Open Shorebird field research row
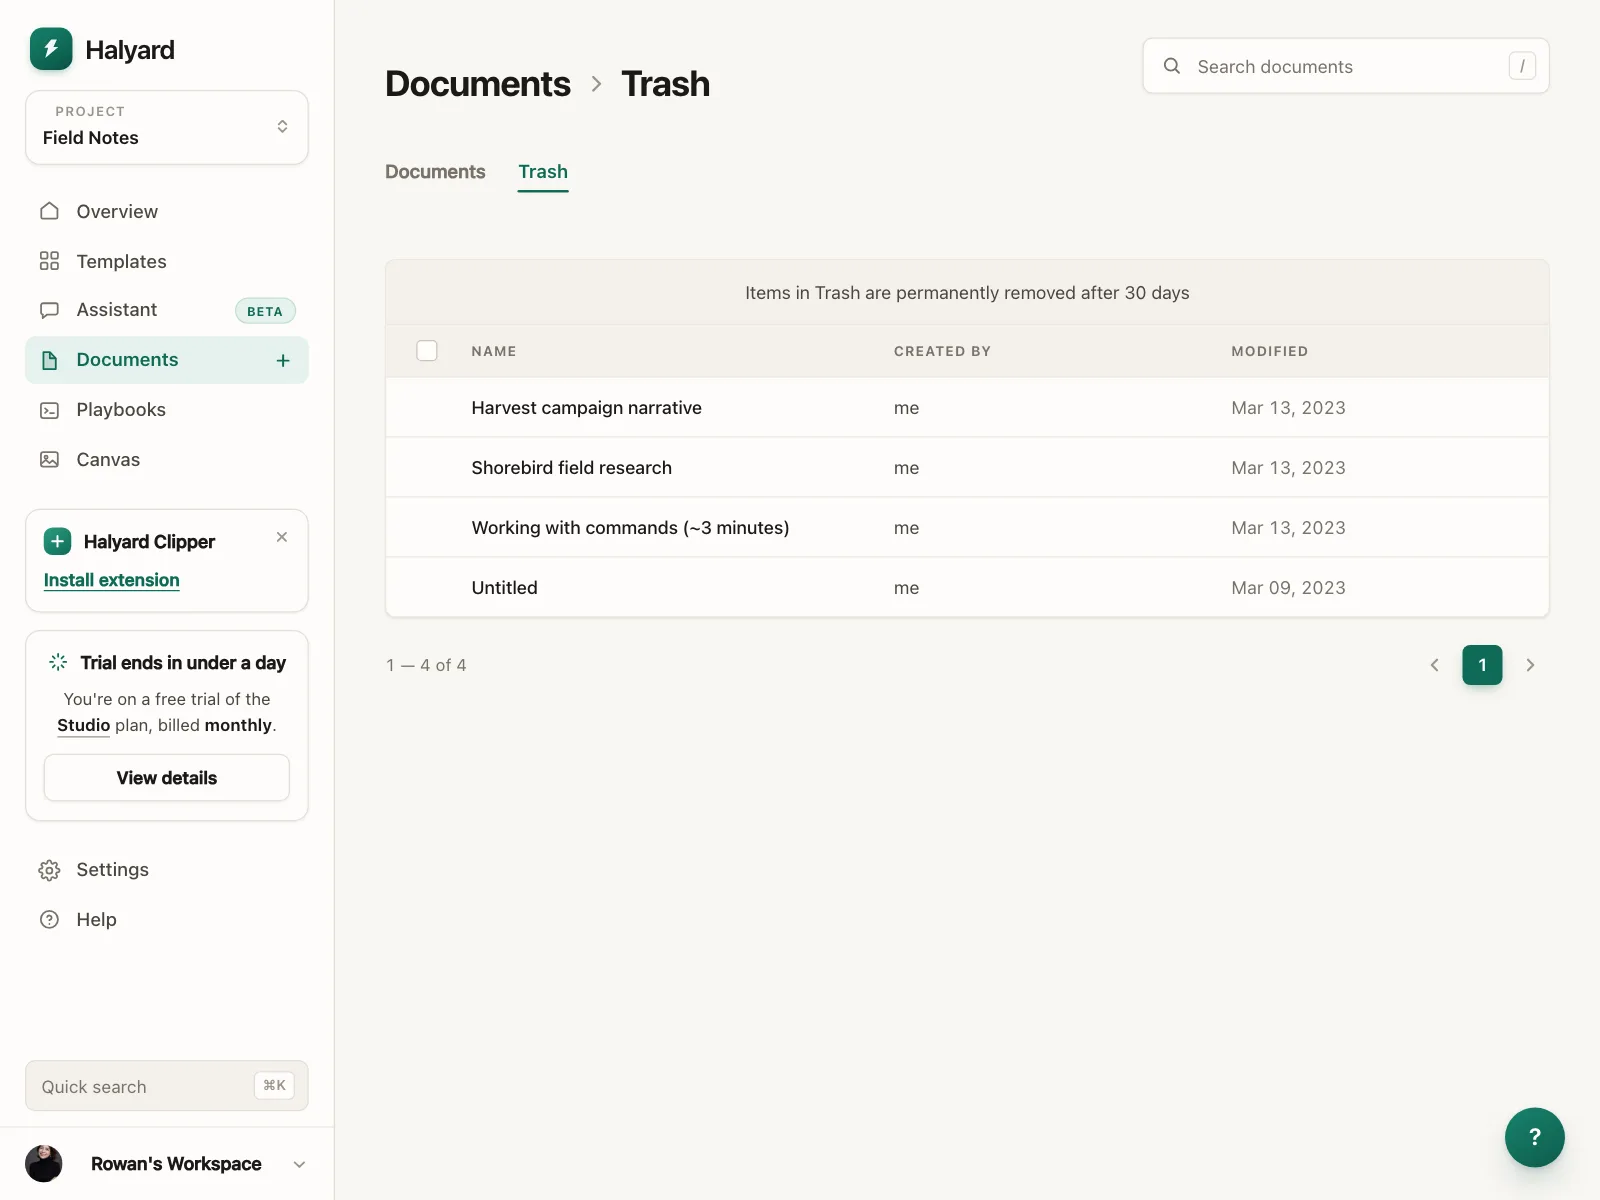The image size is (1600, 1200). [x=967, y=468]
